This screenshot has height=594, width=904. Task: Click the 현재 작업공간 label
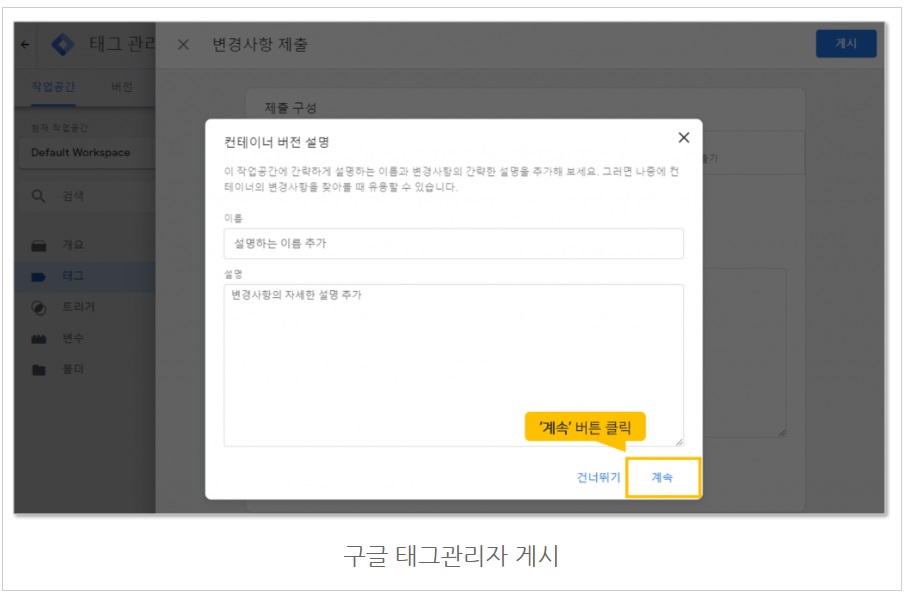(x=59, y=128)
